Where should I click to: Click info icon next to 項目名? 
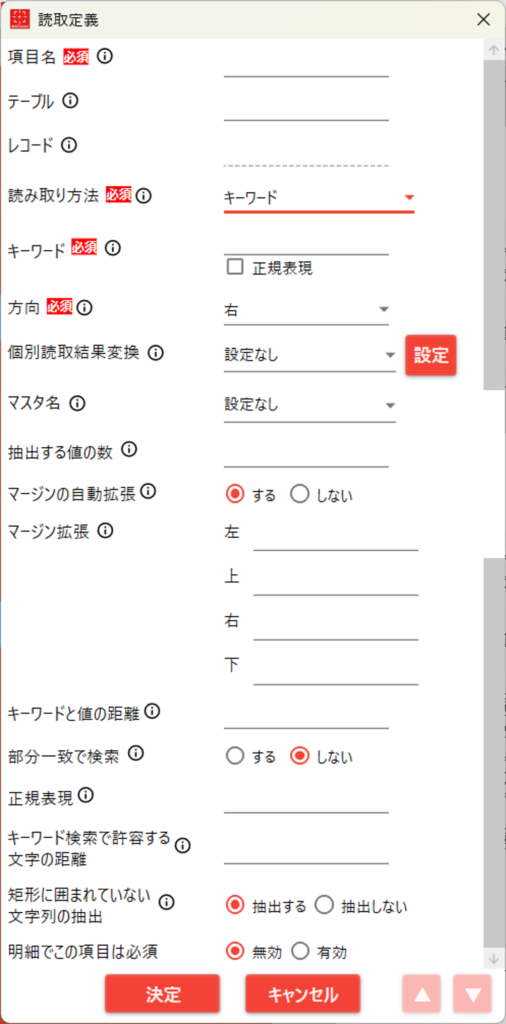[x=104, y=57]
